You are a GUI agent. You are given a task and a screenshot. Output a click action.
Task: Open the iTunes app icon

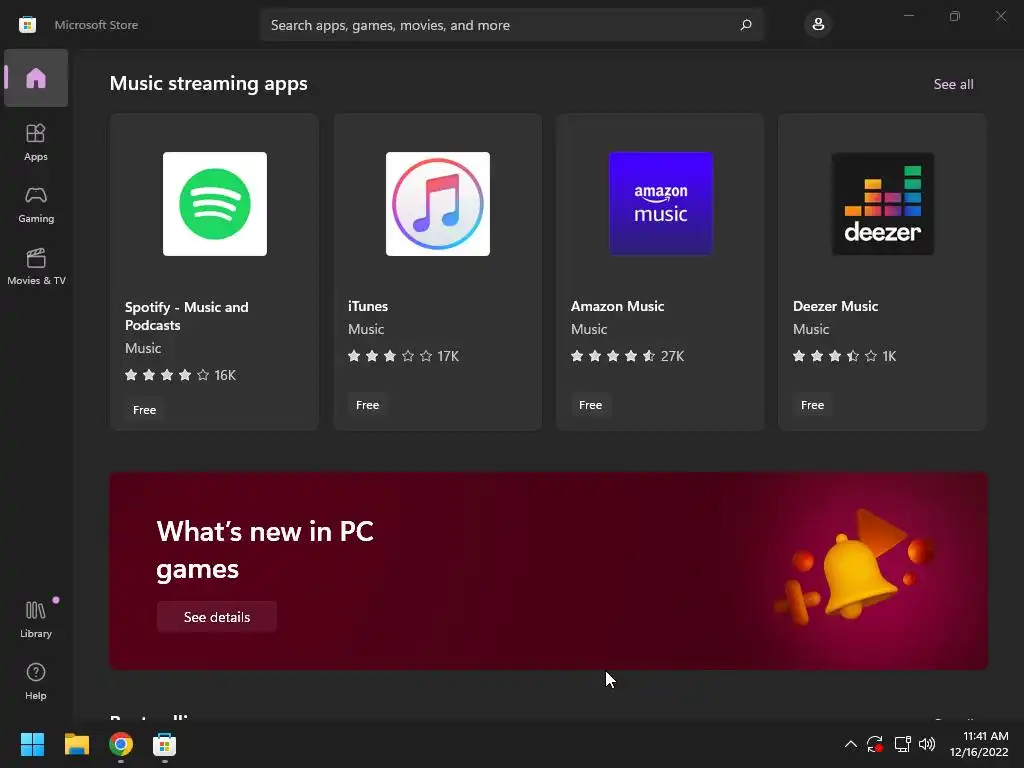pos(438,204)
